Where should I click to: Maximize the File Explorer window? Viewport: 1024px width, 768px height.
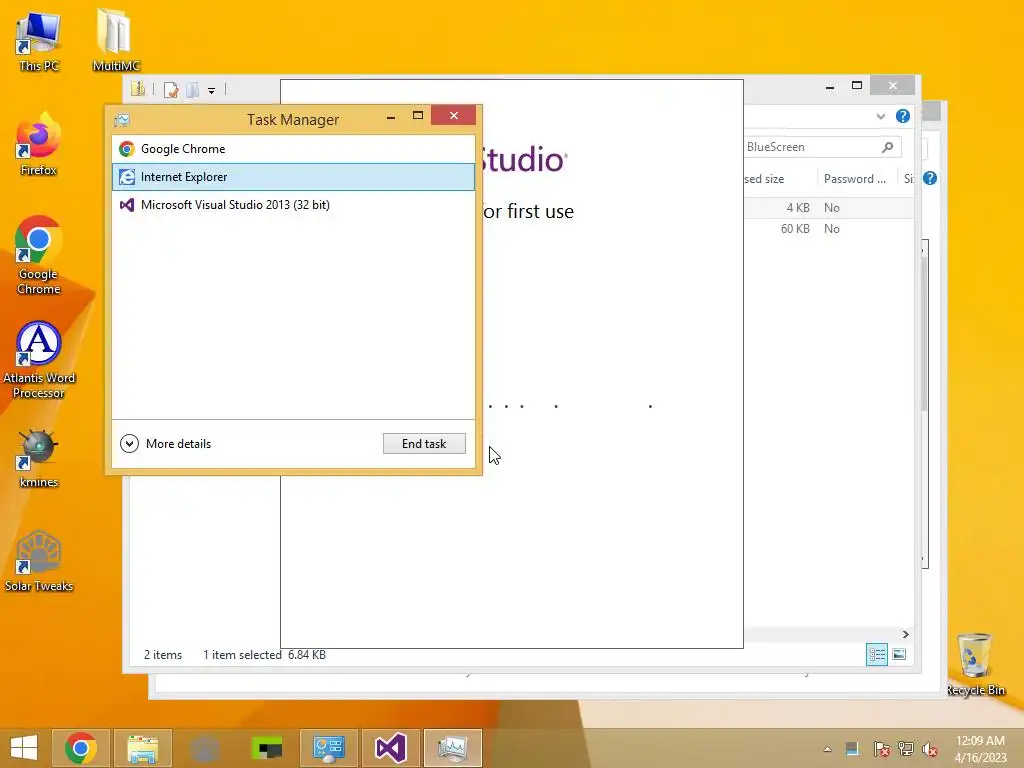[857, 86]
